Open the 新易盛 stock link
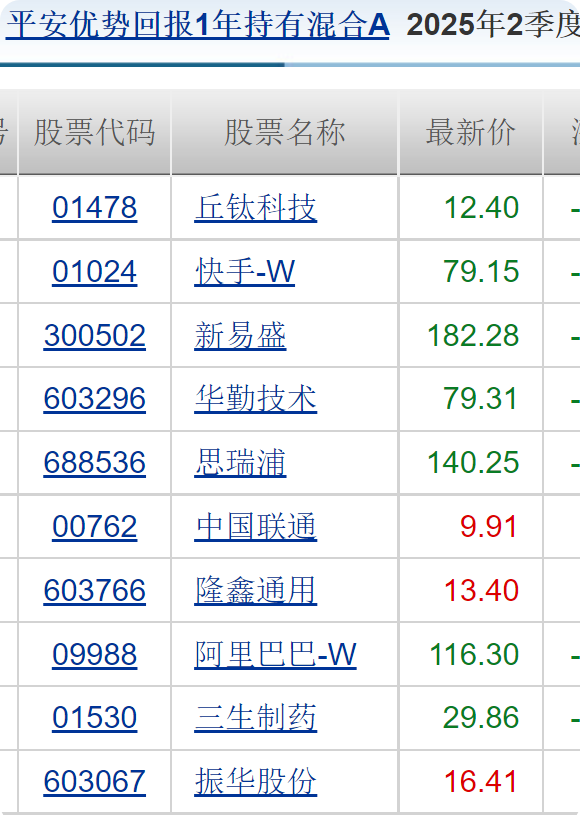Viewport: 580px width, 824px height. click(240, 335)
